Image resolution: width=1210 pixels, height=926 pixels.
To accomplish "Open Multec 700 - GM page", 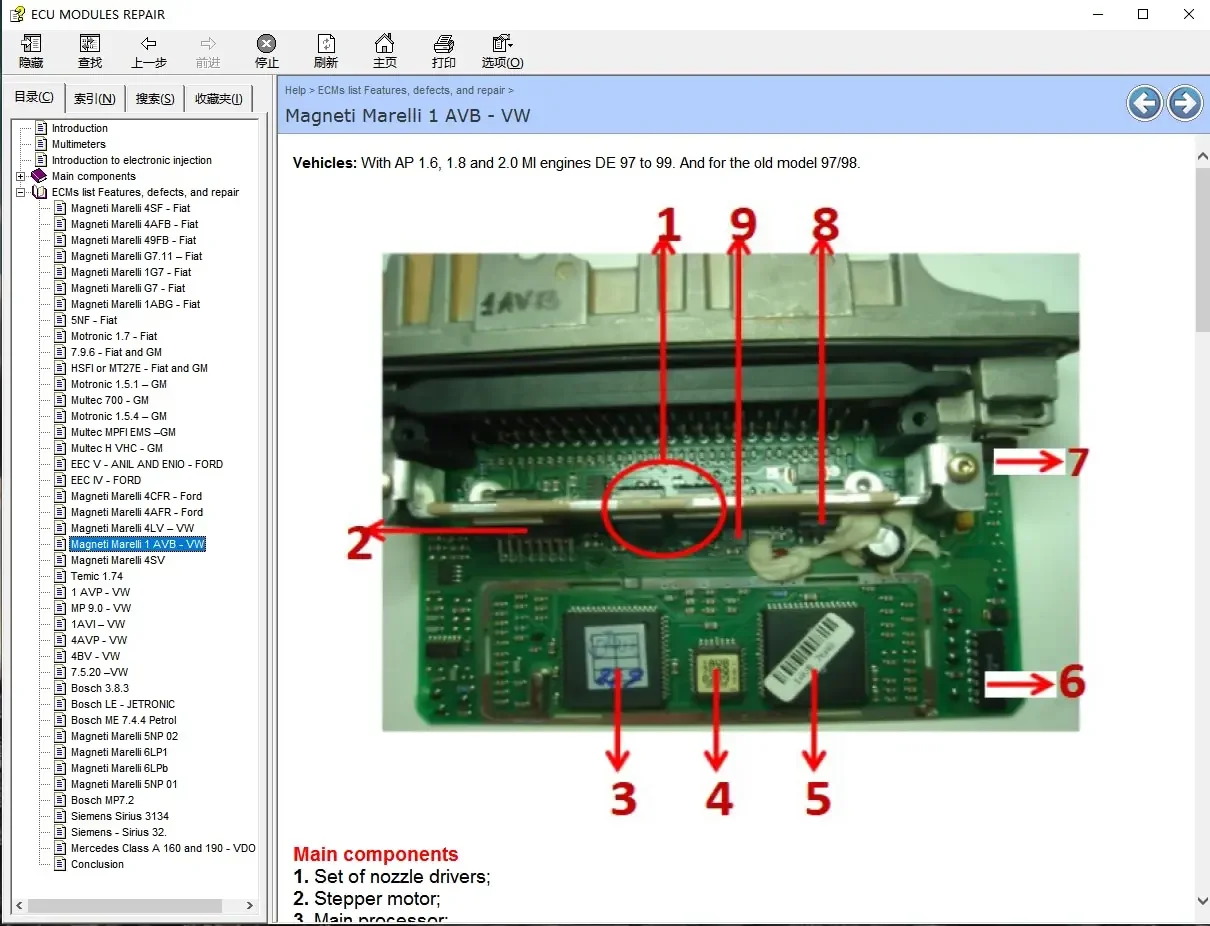I will coord(110,400).
